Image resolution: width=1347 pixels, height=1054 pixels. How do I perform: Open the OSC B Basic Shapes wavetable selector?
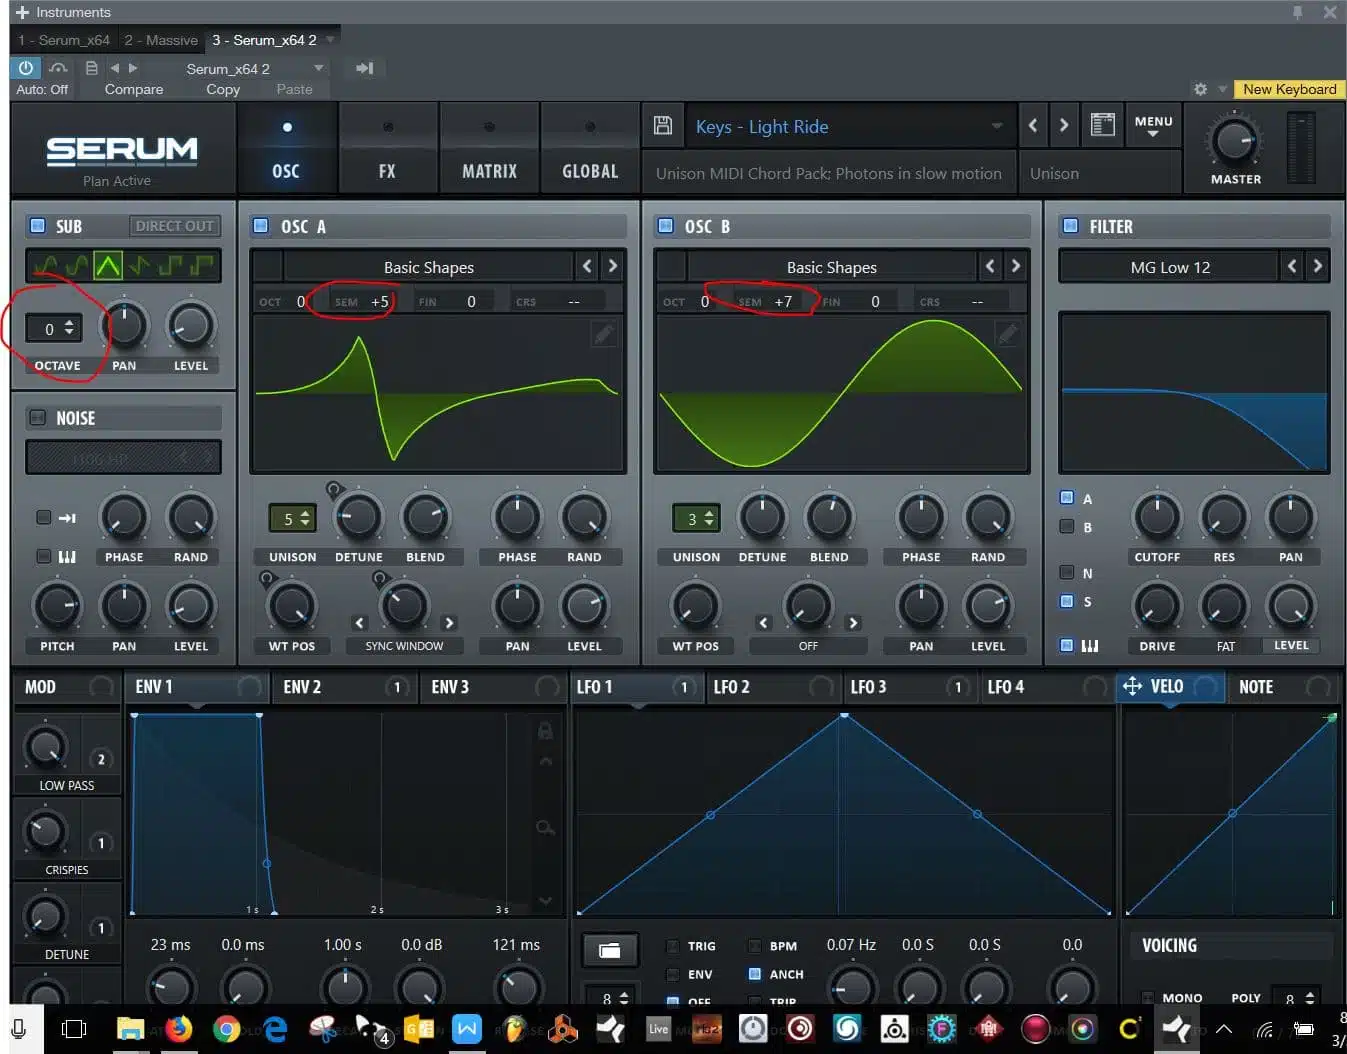pyautogui.click(x=832, y=267)
